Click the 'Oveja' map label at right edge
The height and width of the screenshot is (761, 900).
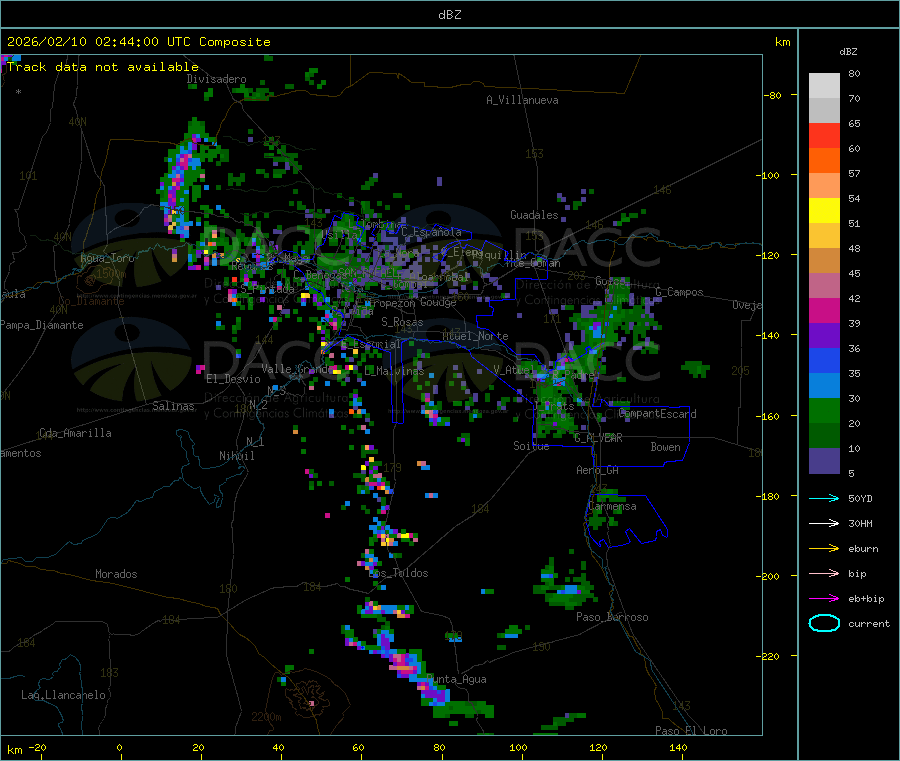pyautogui.click(x=747, y=305)
